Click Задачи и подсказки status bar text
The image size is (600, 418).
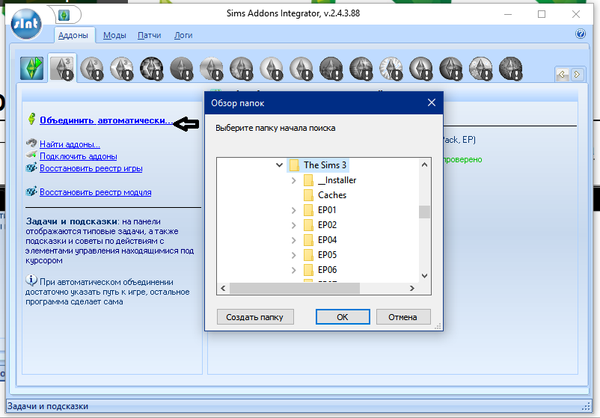point(48,406)
